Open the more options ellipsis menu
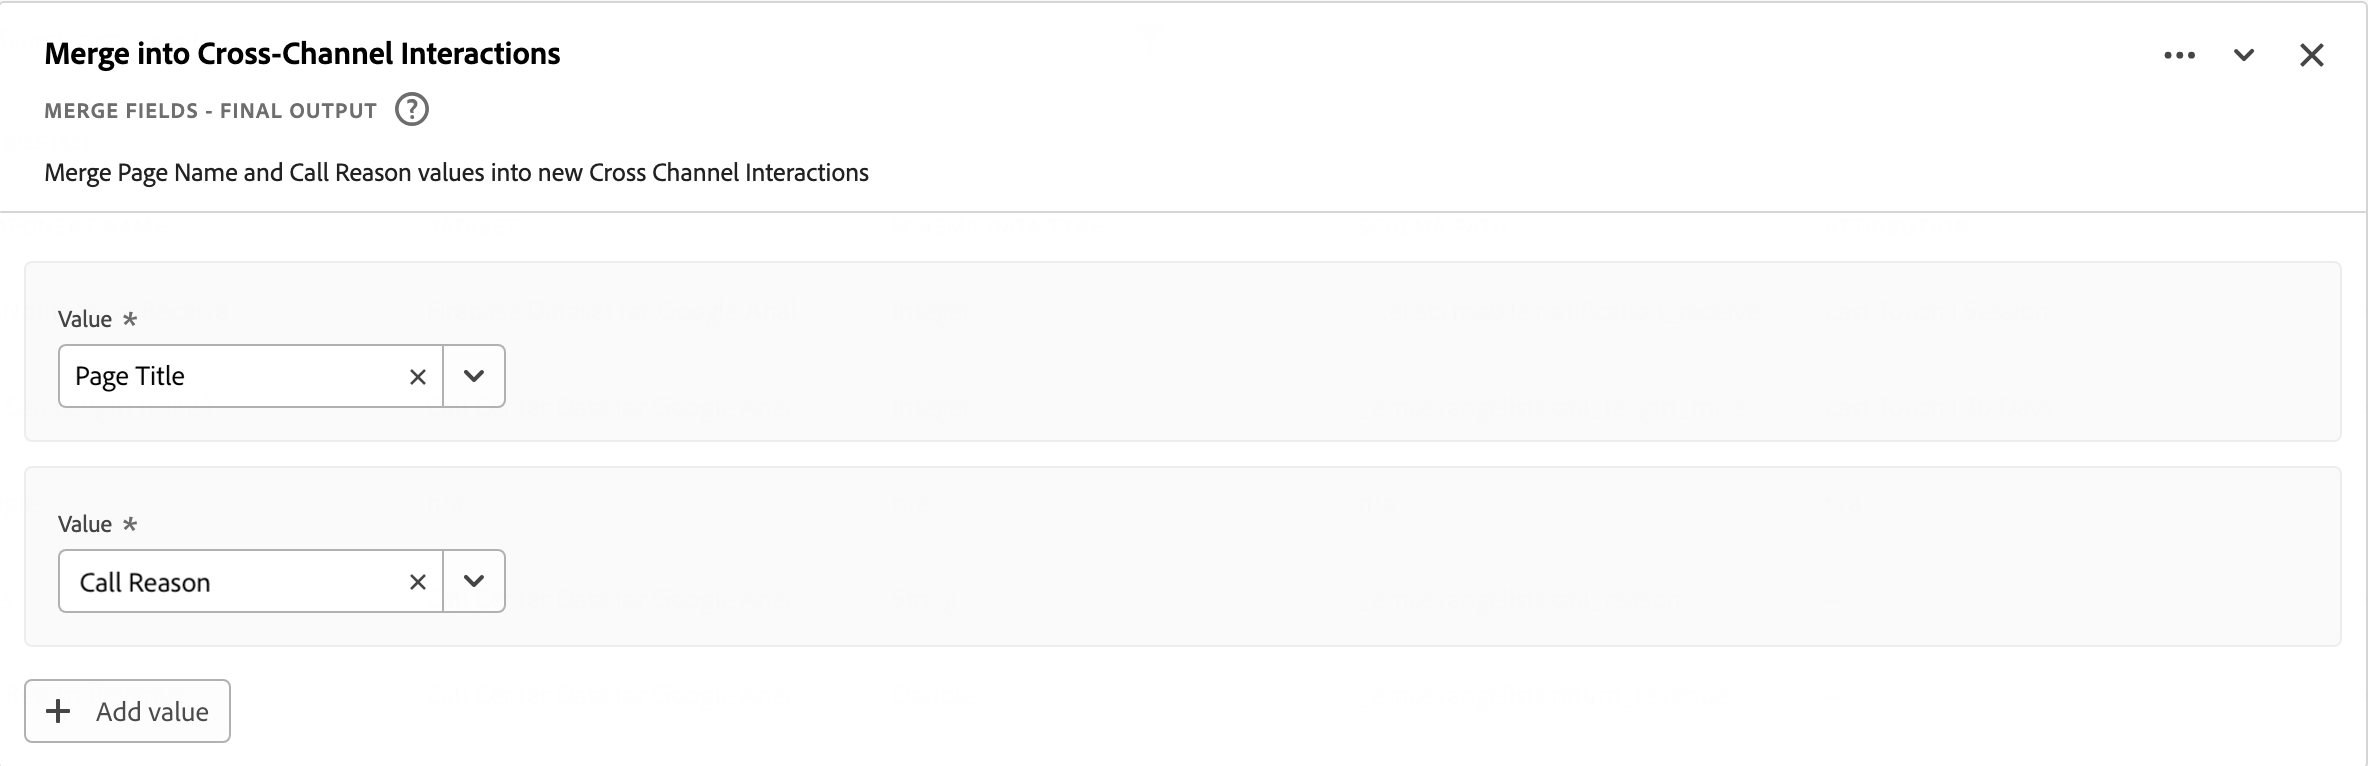 pos(2179,55)
